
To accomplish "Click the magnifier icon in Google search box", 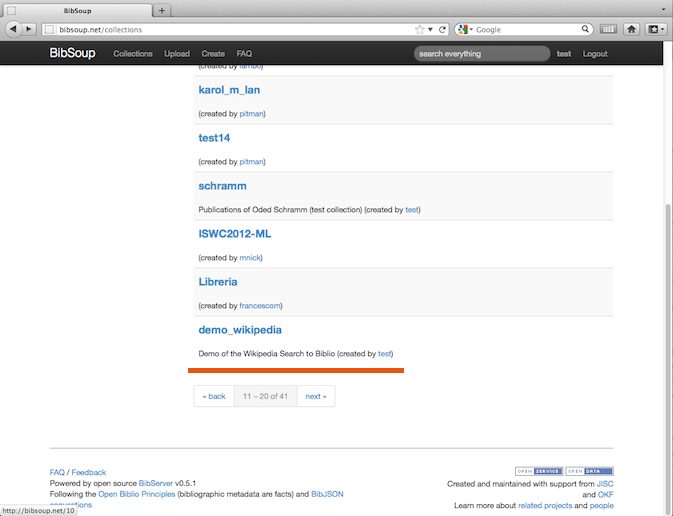I will click(585, 29).
